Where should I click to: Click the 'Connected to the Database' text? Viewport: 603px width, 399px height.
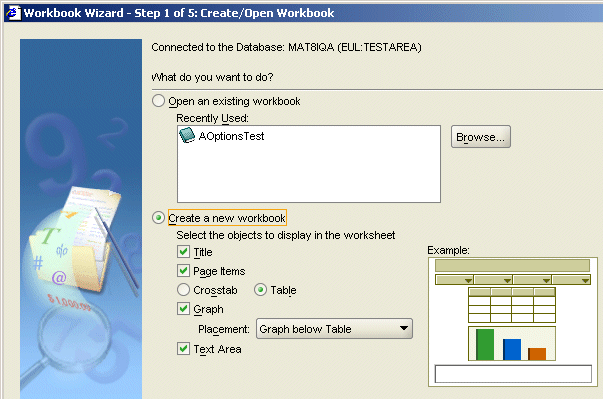286,47
